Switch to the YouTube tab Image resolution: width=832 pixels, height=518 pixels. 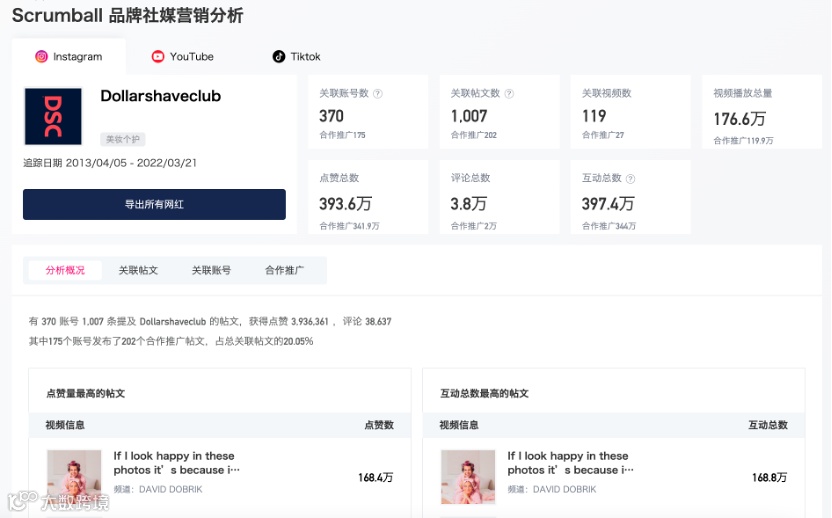[183, 56]
